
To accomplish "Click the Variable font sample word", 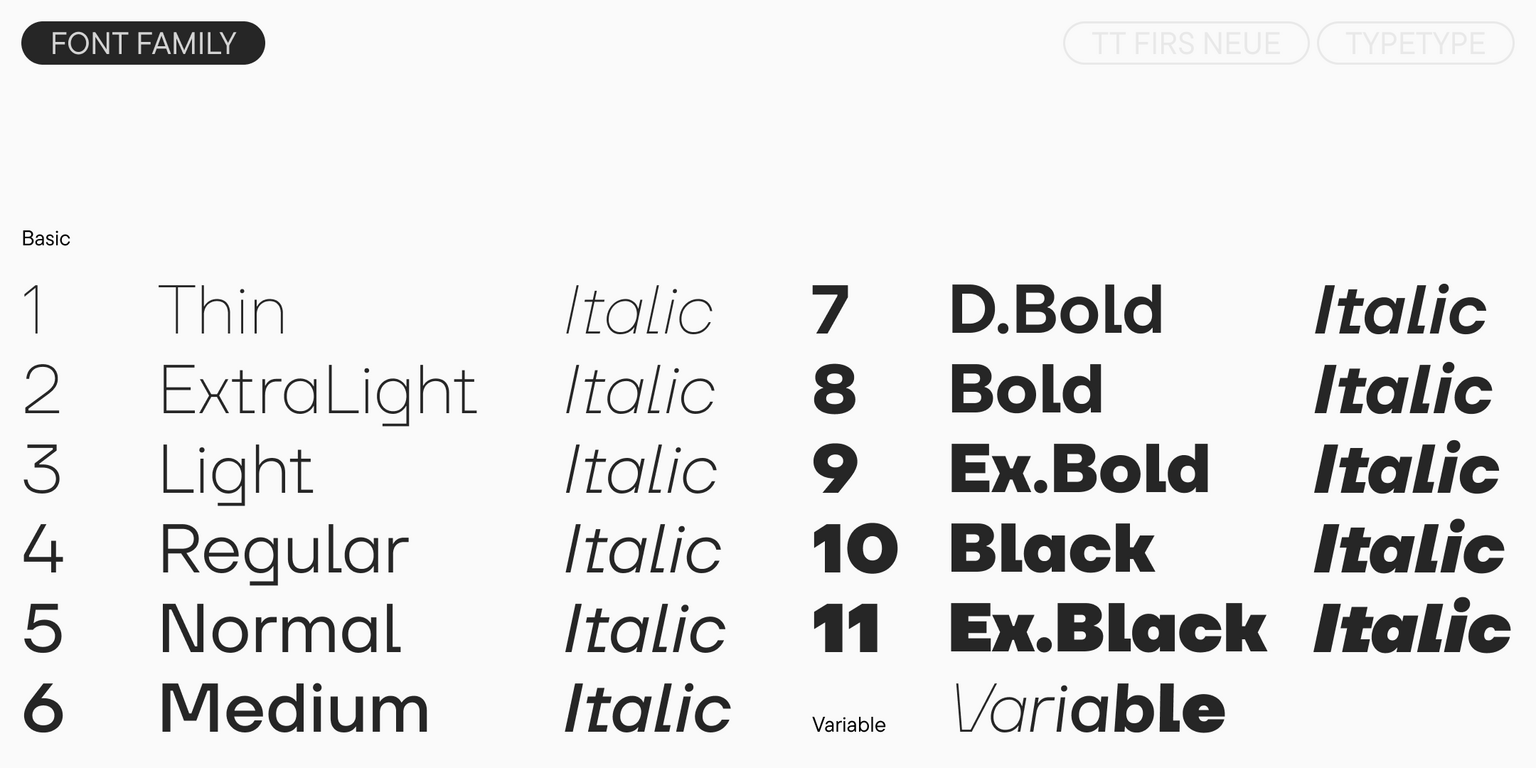I will (1090, 708).
